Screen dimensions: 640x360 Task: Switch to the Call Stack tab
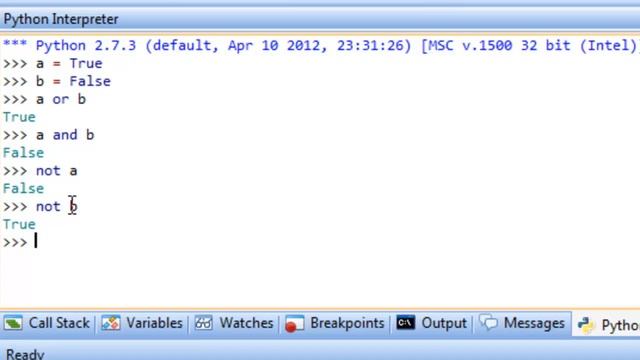47,324
